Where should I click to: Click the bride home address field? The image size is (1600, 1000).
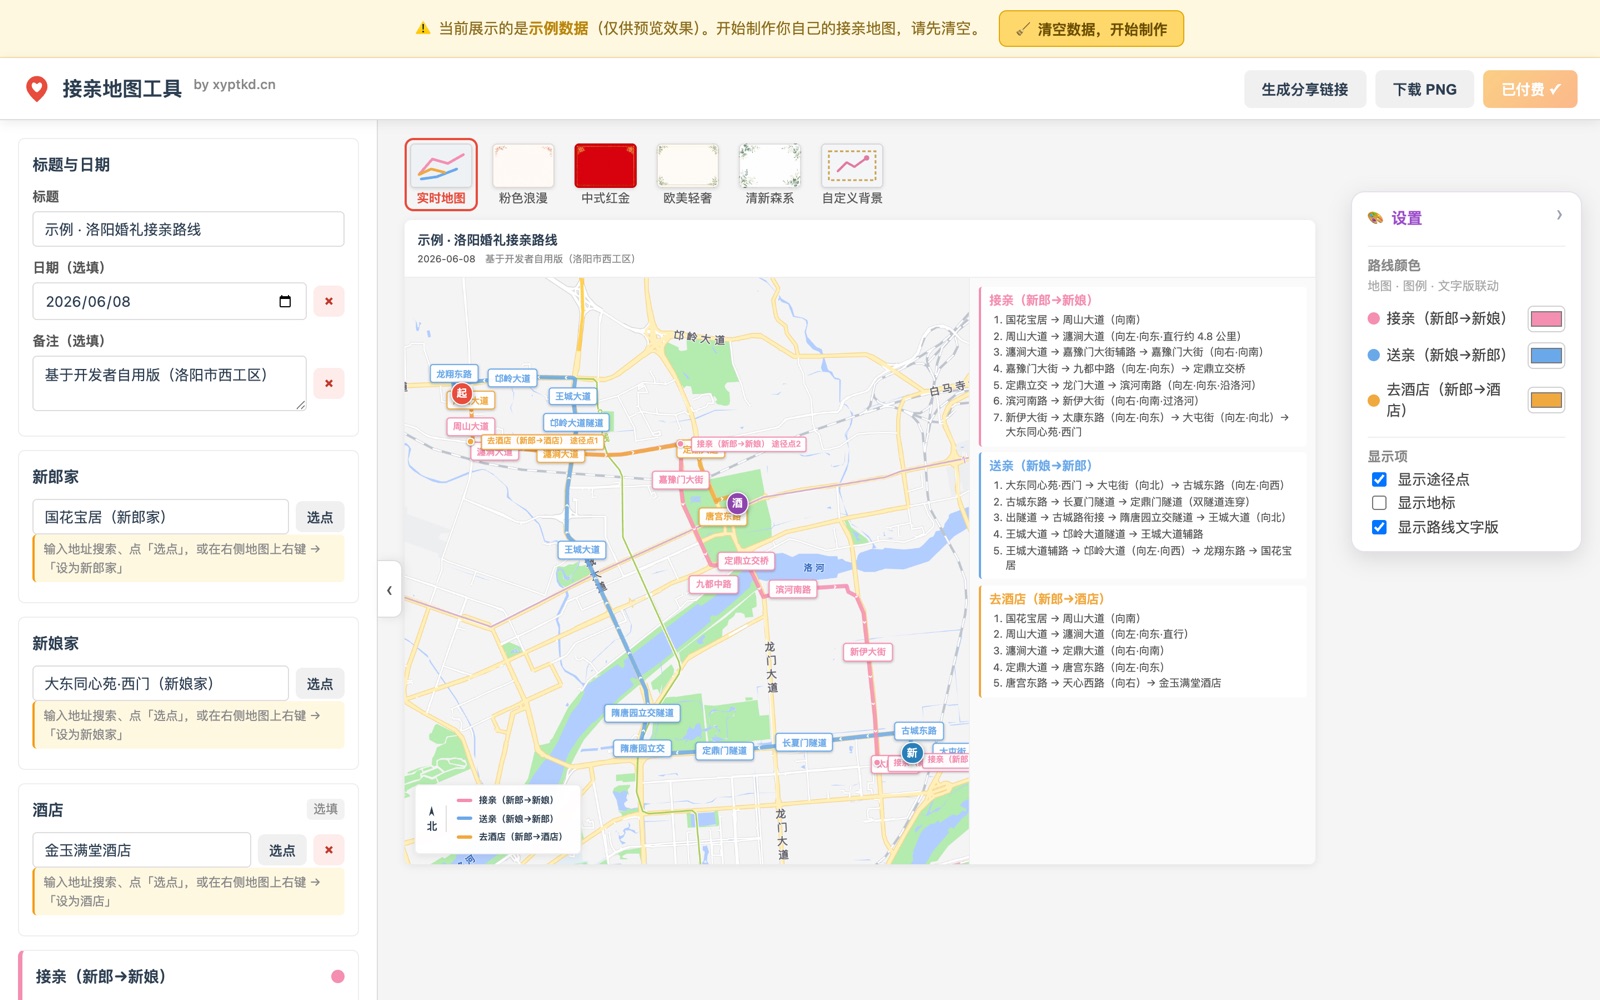coord(161,684)
